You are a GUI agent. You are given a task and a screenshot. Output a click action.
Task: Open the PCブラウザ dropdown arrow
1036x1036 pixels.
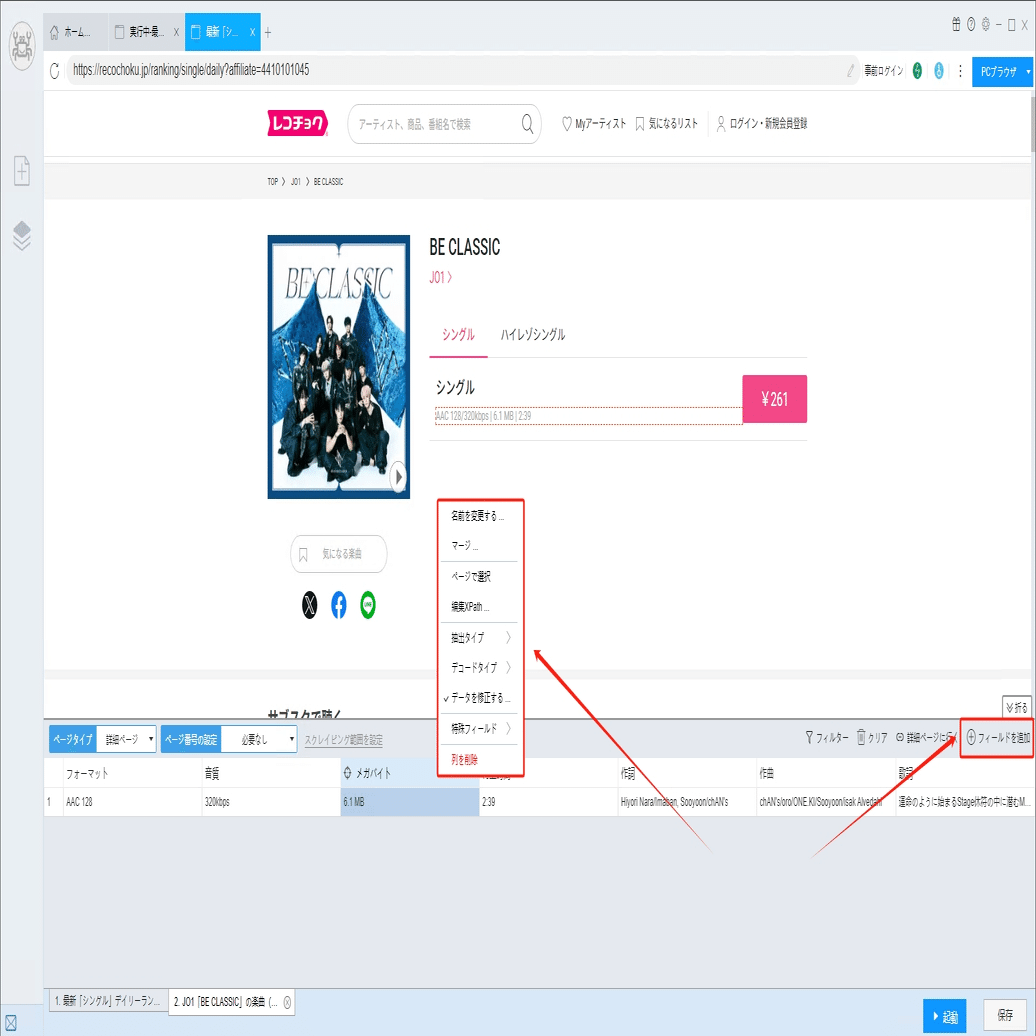click(1028, 71)
